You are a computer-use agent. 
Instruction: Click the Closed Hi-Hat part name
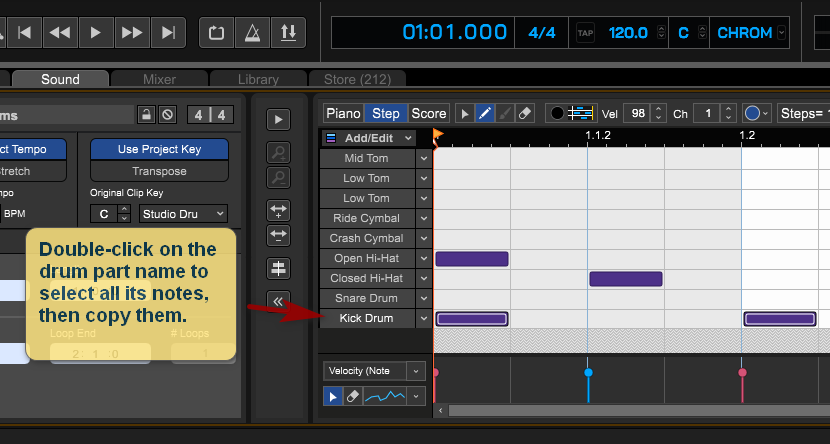tap(366, 278)
